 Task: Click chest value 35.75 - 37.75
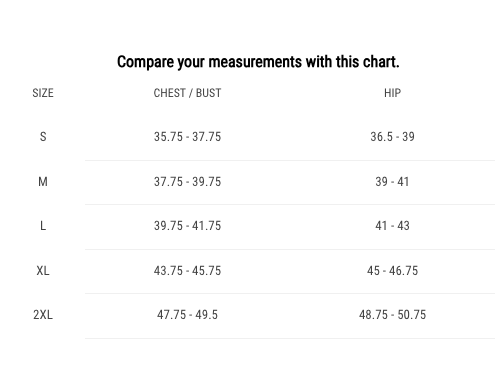187,137
